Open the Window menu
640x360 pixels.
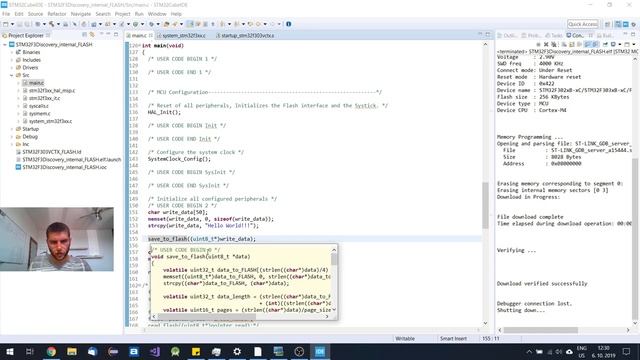(157, 14)
